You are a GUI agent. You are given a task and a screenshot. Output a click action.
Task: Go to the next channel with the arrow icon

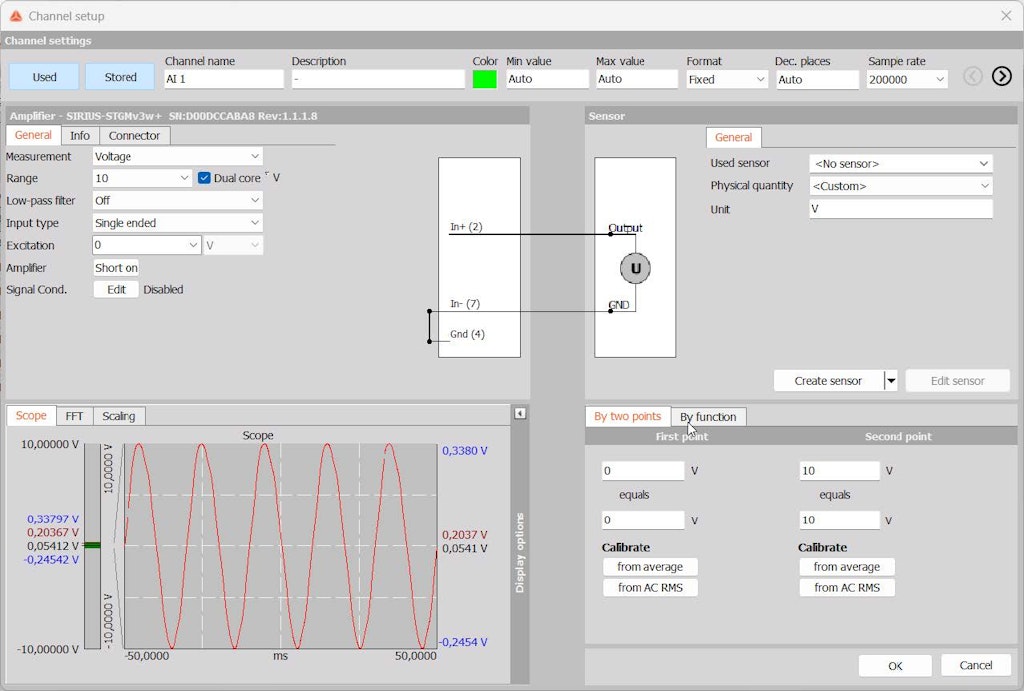tap(1001, 76)
